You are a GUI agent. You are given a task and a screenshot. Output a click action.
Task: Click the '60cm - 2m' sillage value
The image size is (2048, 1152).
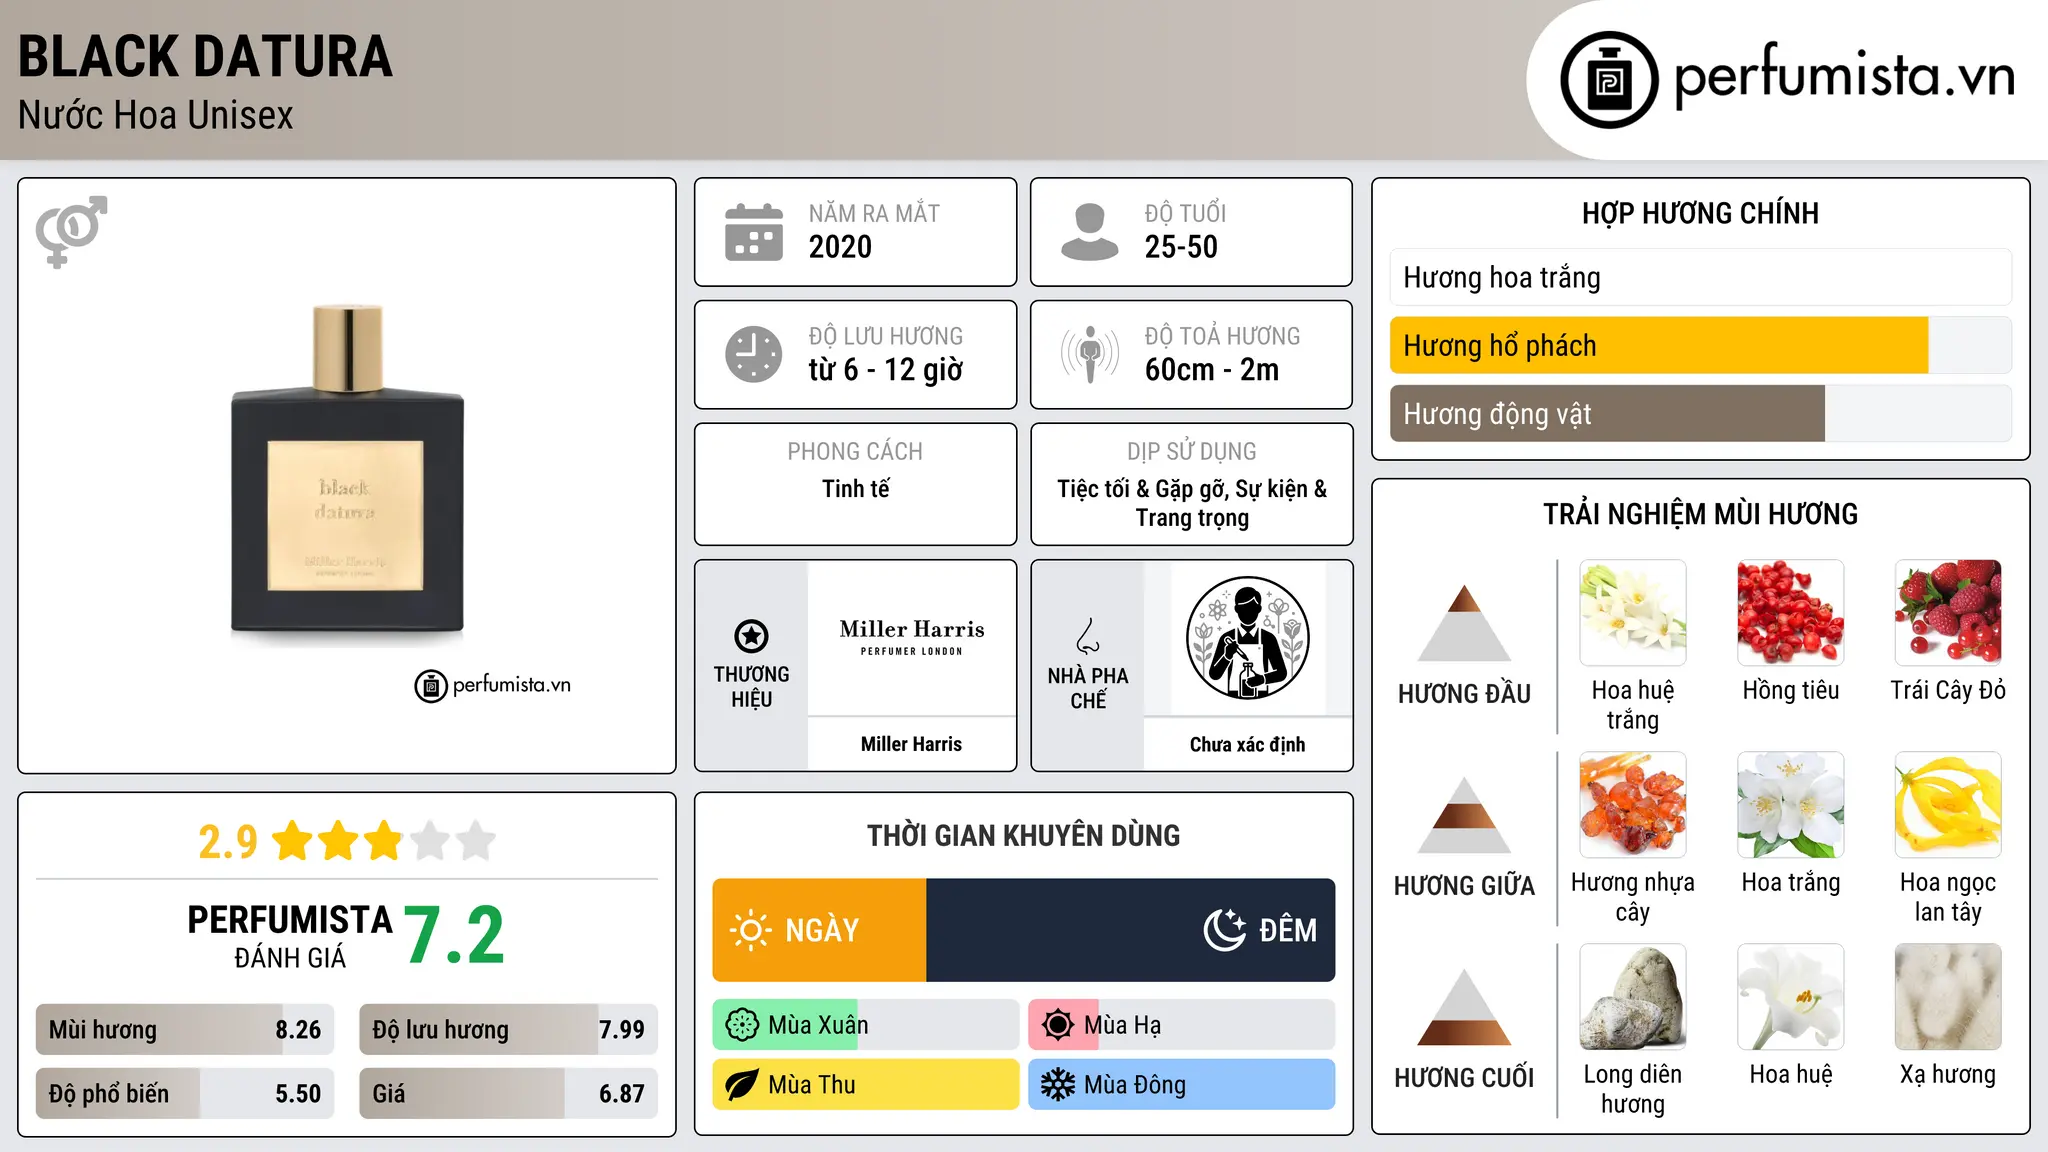pos(1212,370)
